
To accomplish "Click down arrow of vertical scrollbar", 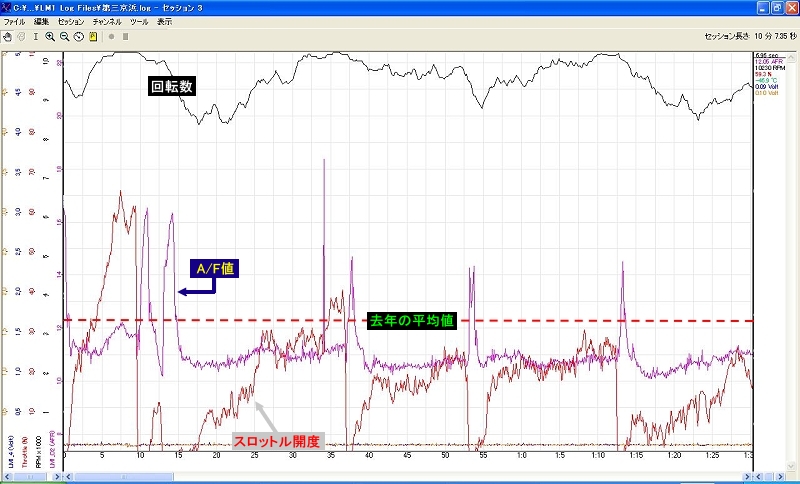I will point(791,467).
